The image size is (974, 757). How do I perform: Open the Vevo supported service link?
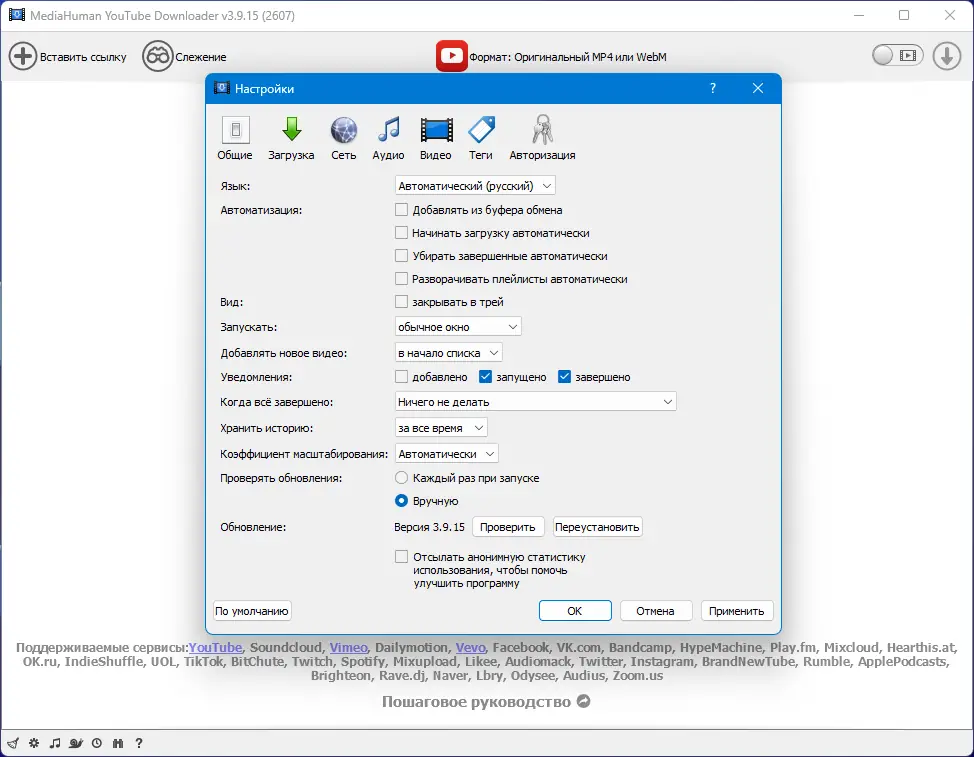(471, 648)
